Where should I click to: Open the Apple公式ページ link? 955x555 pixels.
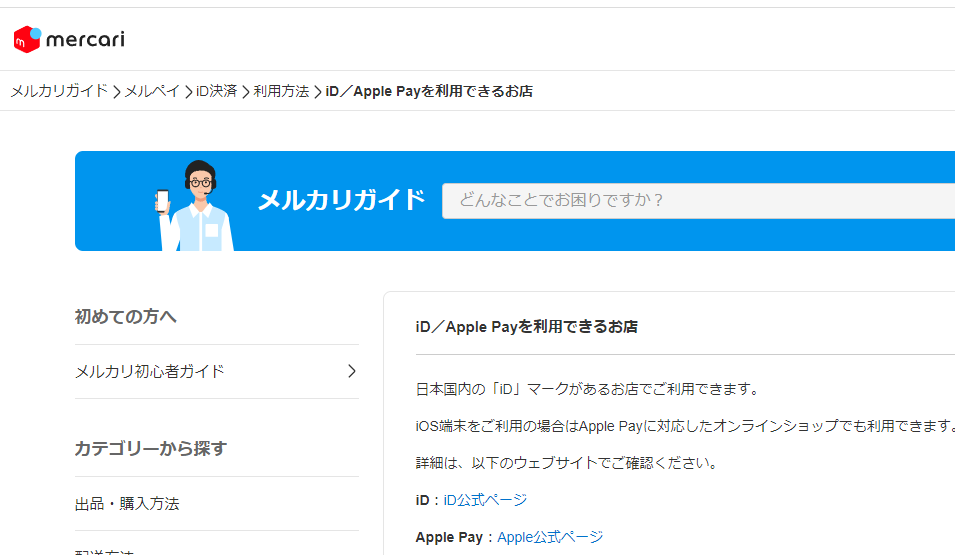pyautogui.click(x=549, y=537)
